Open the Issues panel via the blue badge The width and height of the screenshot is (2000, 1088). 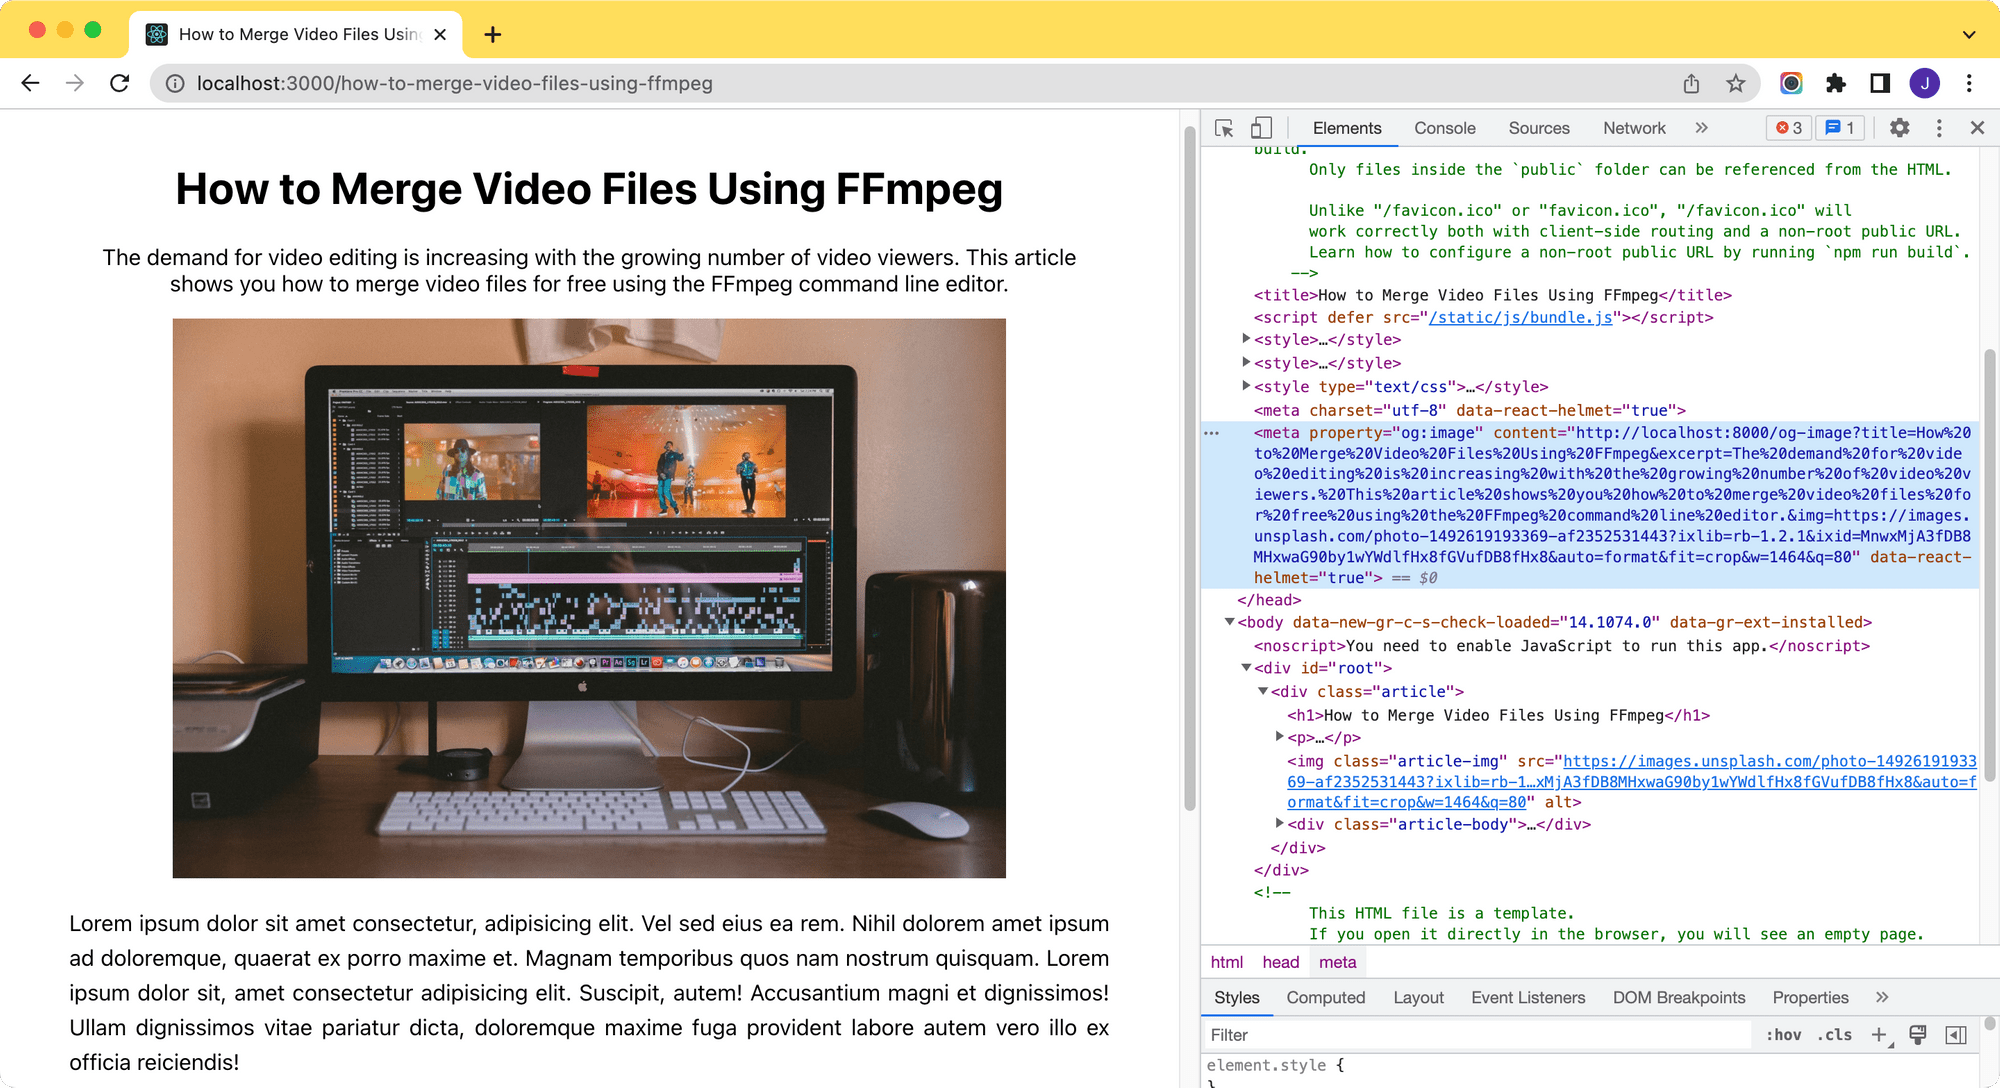(x=1840, y=128)
